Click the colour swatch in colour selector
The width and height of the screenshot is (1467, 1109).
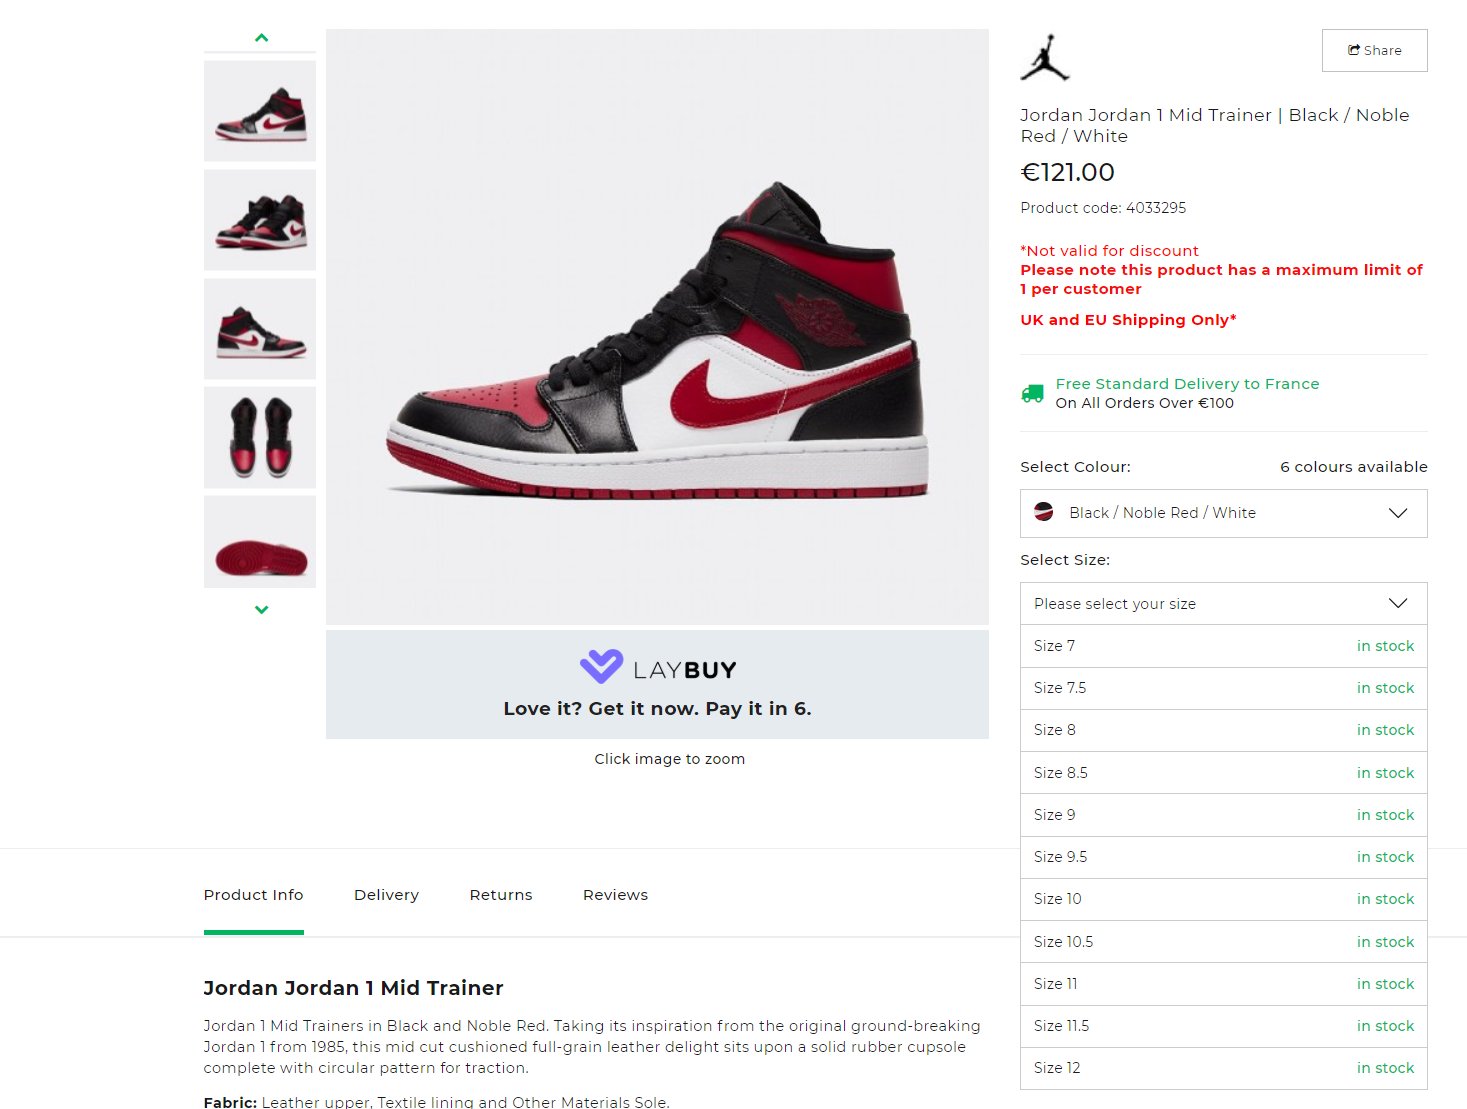[x=1044, y=512]
